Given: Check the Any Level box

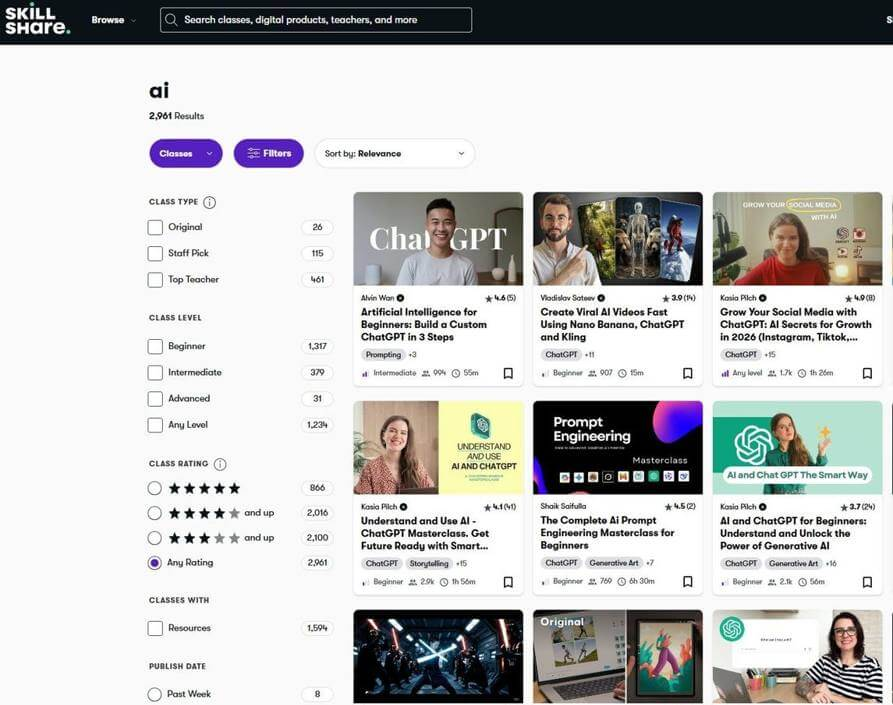Looking at the screenshot, I should pos(155,425).
